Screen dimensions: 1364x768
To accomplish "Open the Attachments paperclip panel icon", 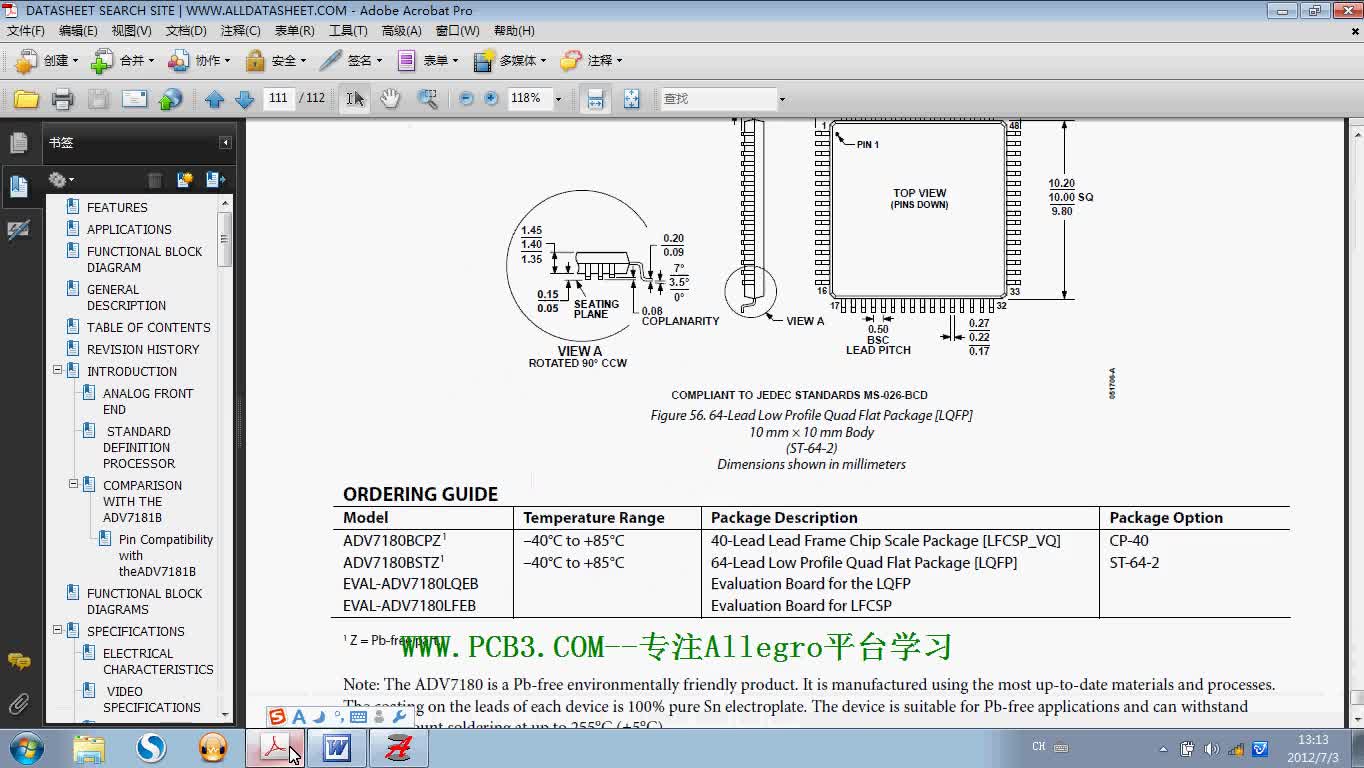I will (x=18, y=705).
